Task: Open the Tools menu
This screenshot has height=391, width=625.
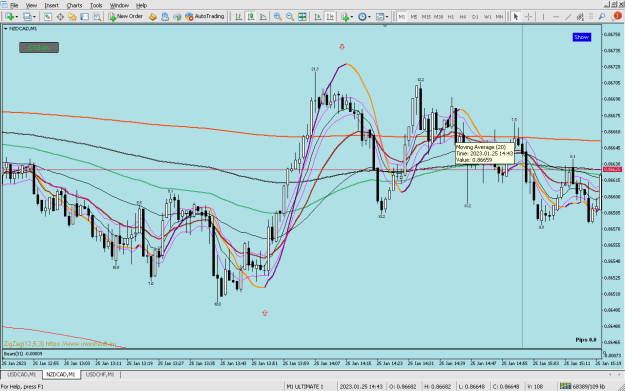Action: [x=96, y=5]
